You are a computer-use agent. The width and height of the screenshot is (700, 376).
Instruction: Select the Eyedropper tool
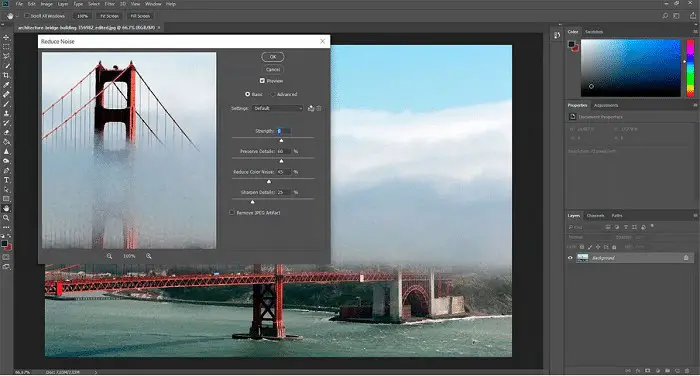[x=6, y=85]
